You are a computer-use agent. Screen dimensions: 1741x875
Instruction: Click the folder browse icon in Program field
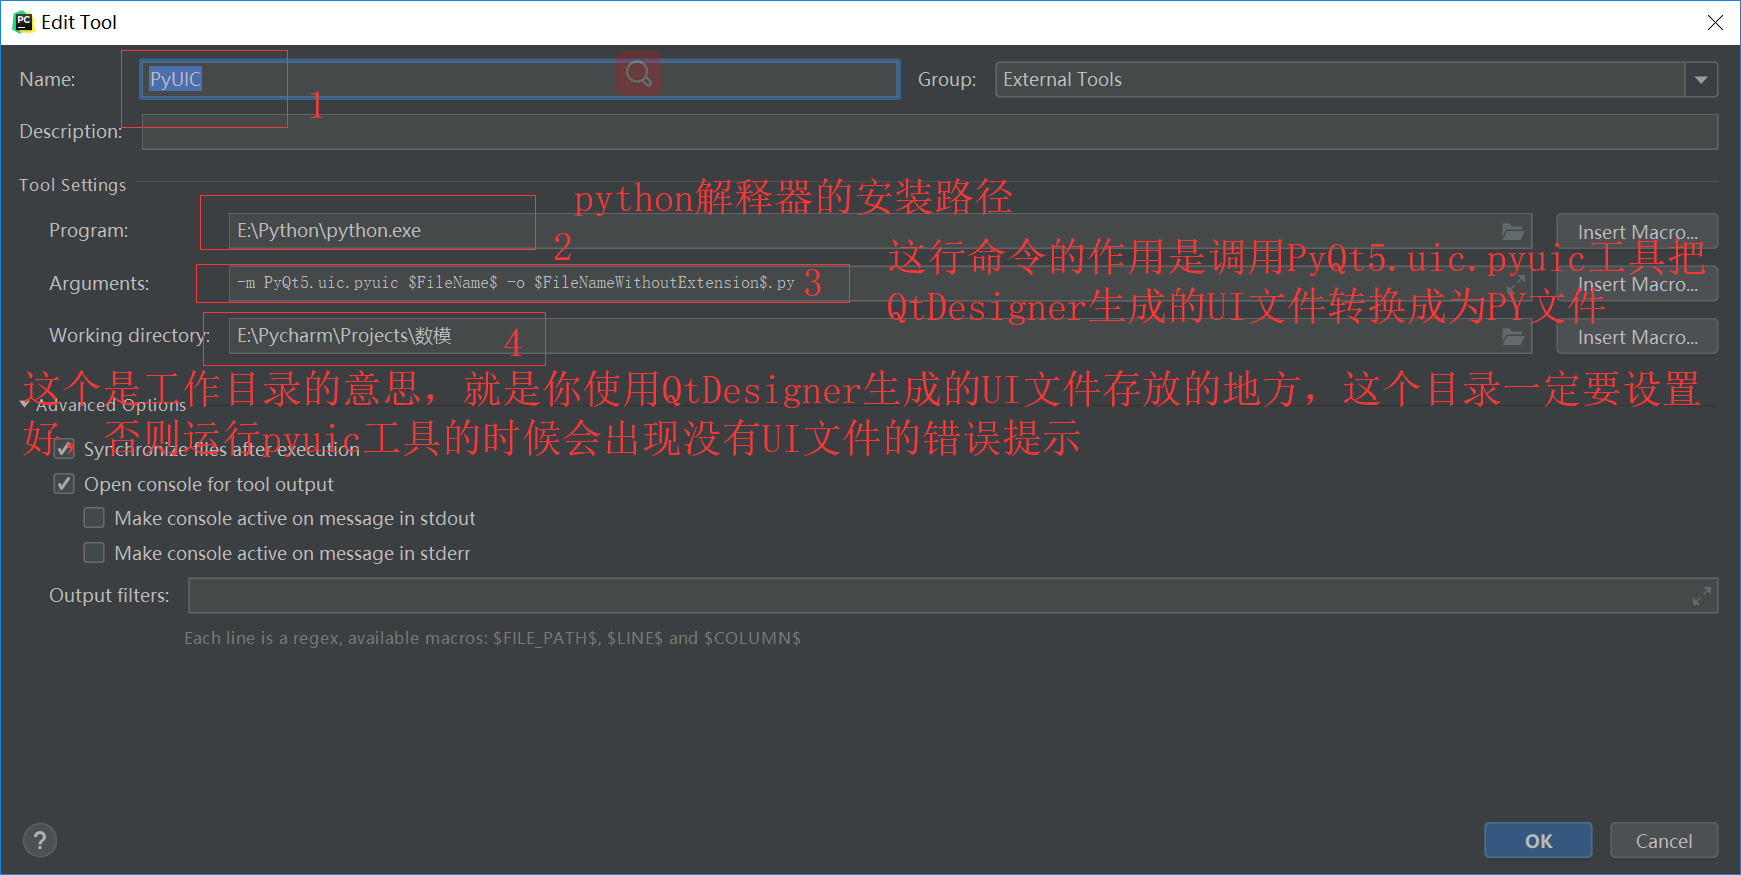pyautogui.click(x=1513, y=232)
